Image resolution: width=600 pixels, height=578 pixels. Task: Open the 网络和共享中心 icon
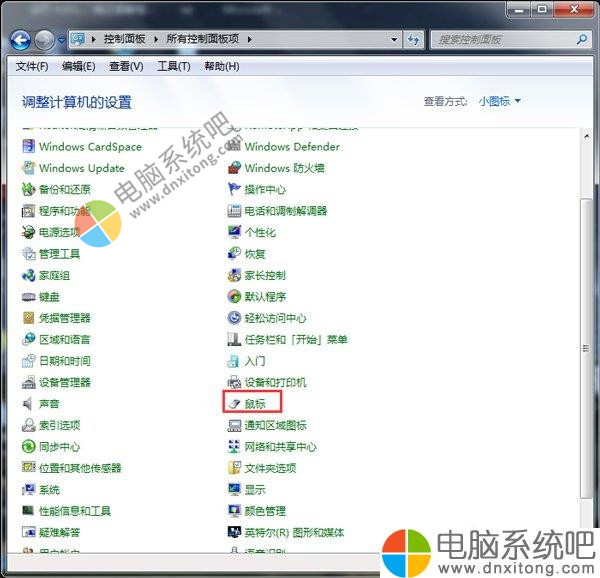(234, 446)
